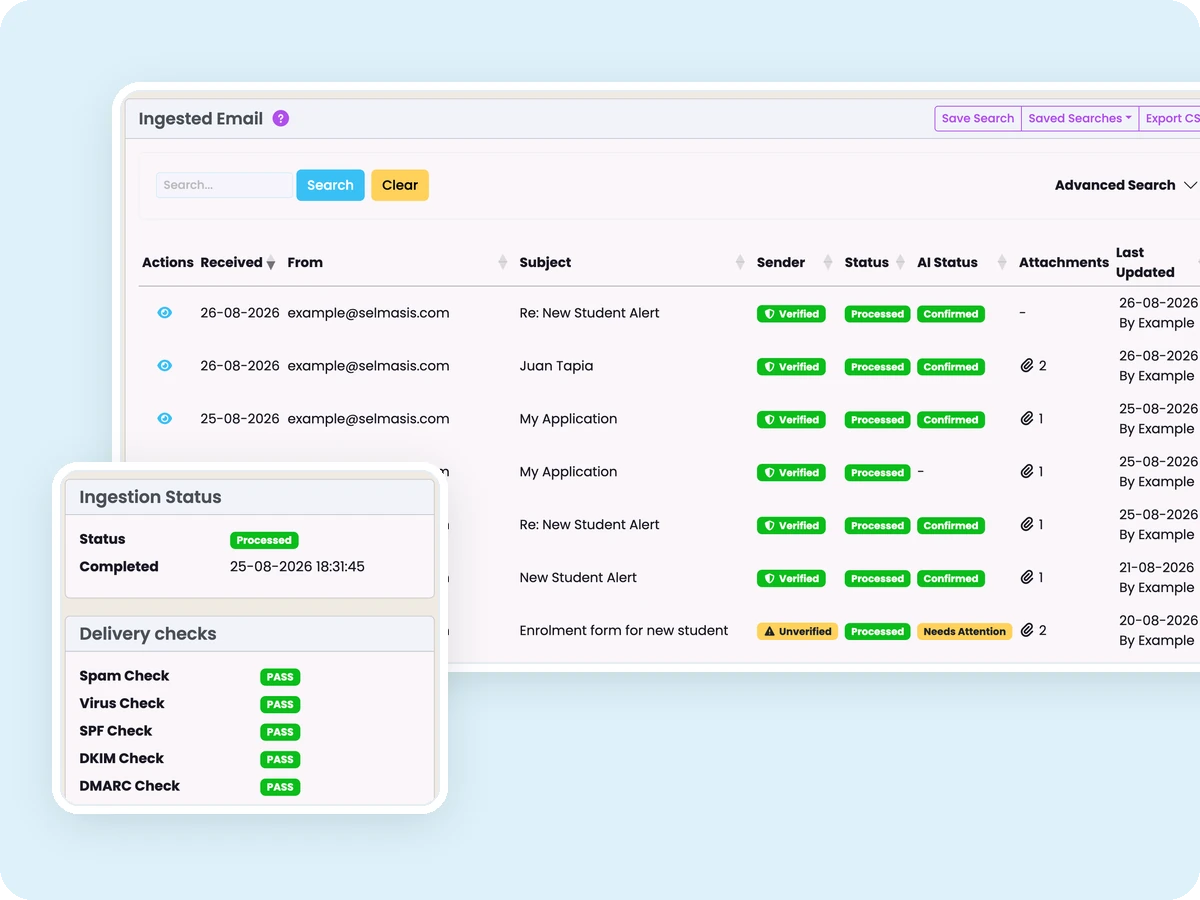Click Confirmed badge in Juan Tapia row
Viewport: 1200px width, 900px height.
951,367
